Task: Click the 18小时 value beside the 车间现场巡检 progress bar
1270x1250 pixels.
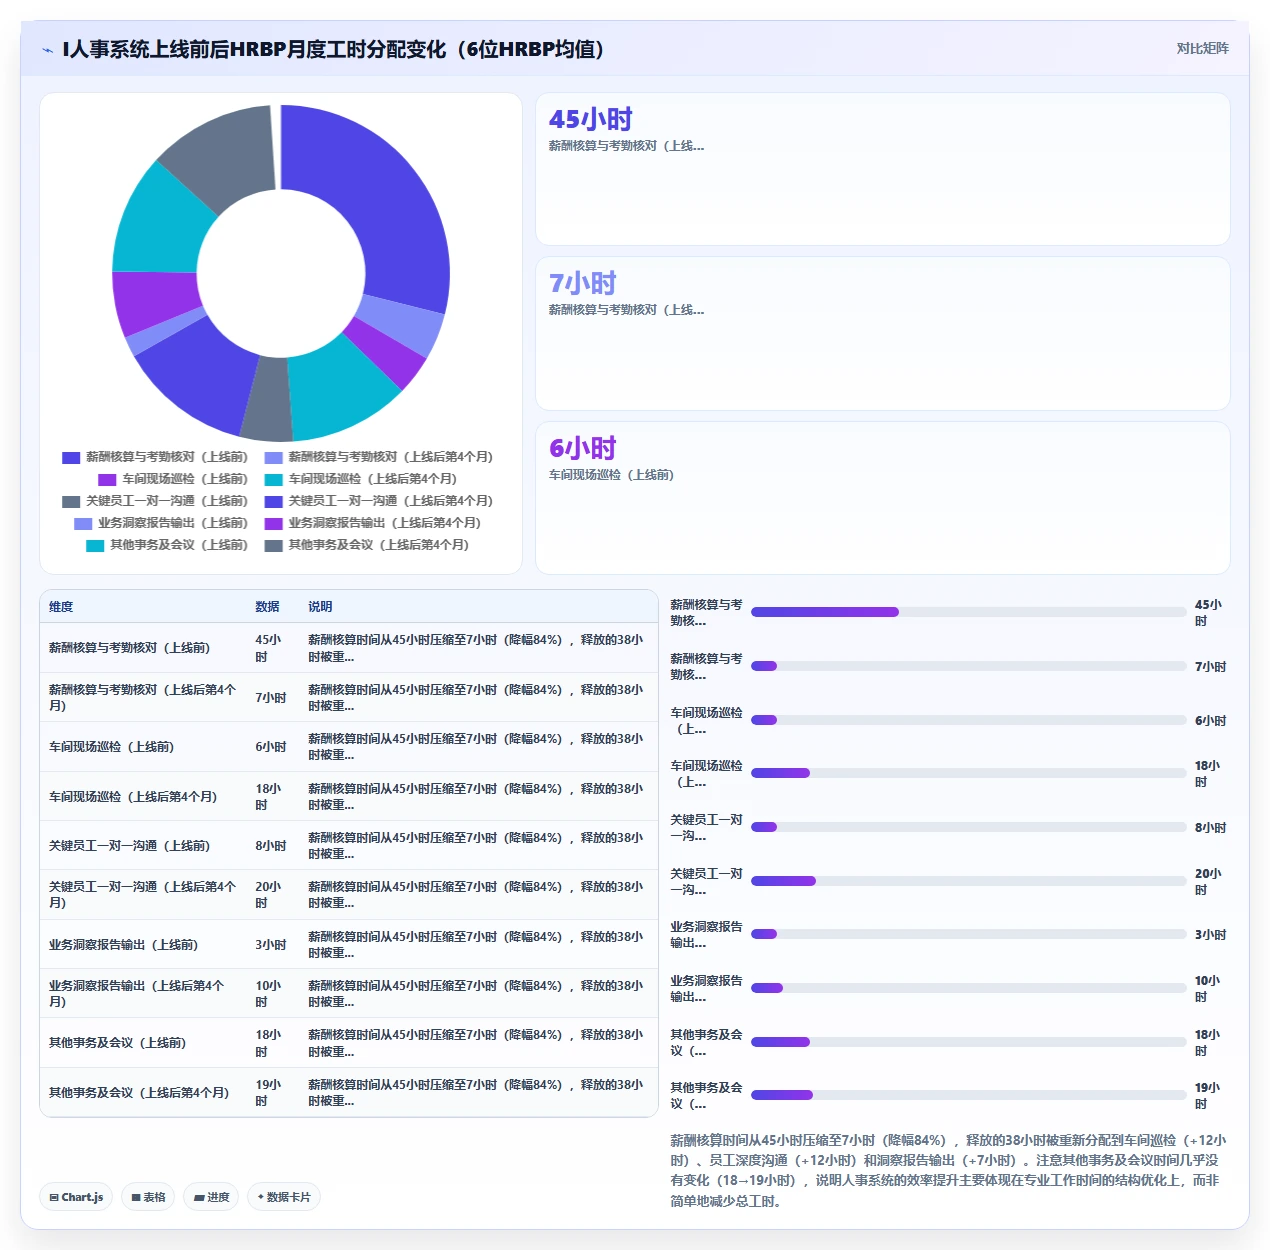Action: [1207, 774]
